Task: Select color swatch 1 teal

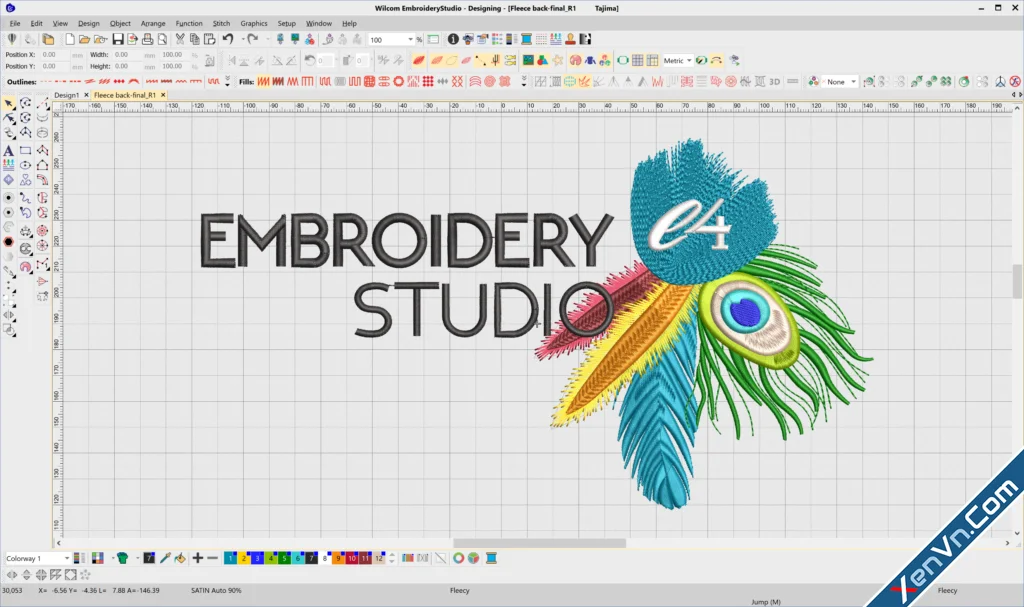Action: point(231,558)
